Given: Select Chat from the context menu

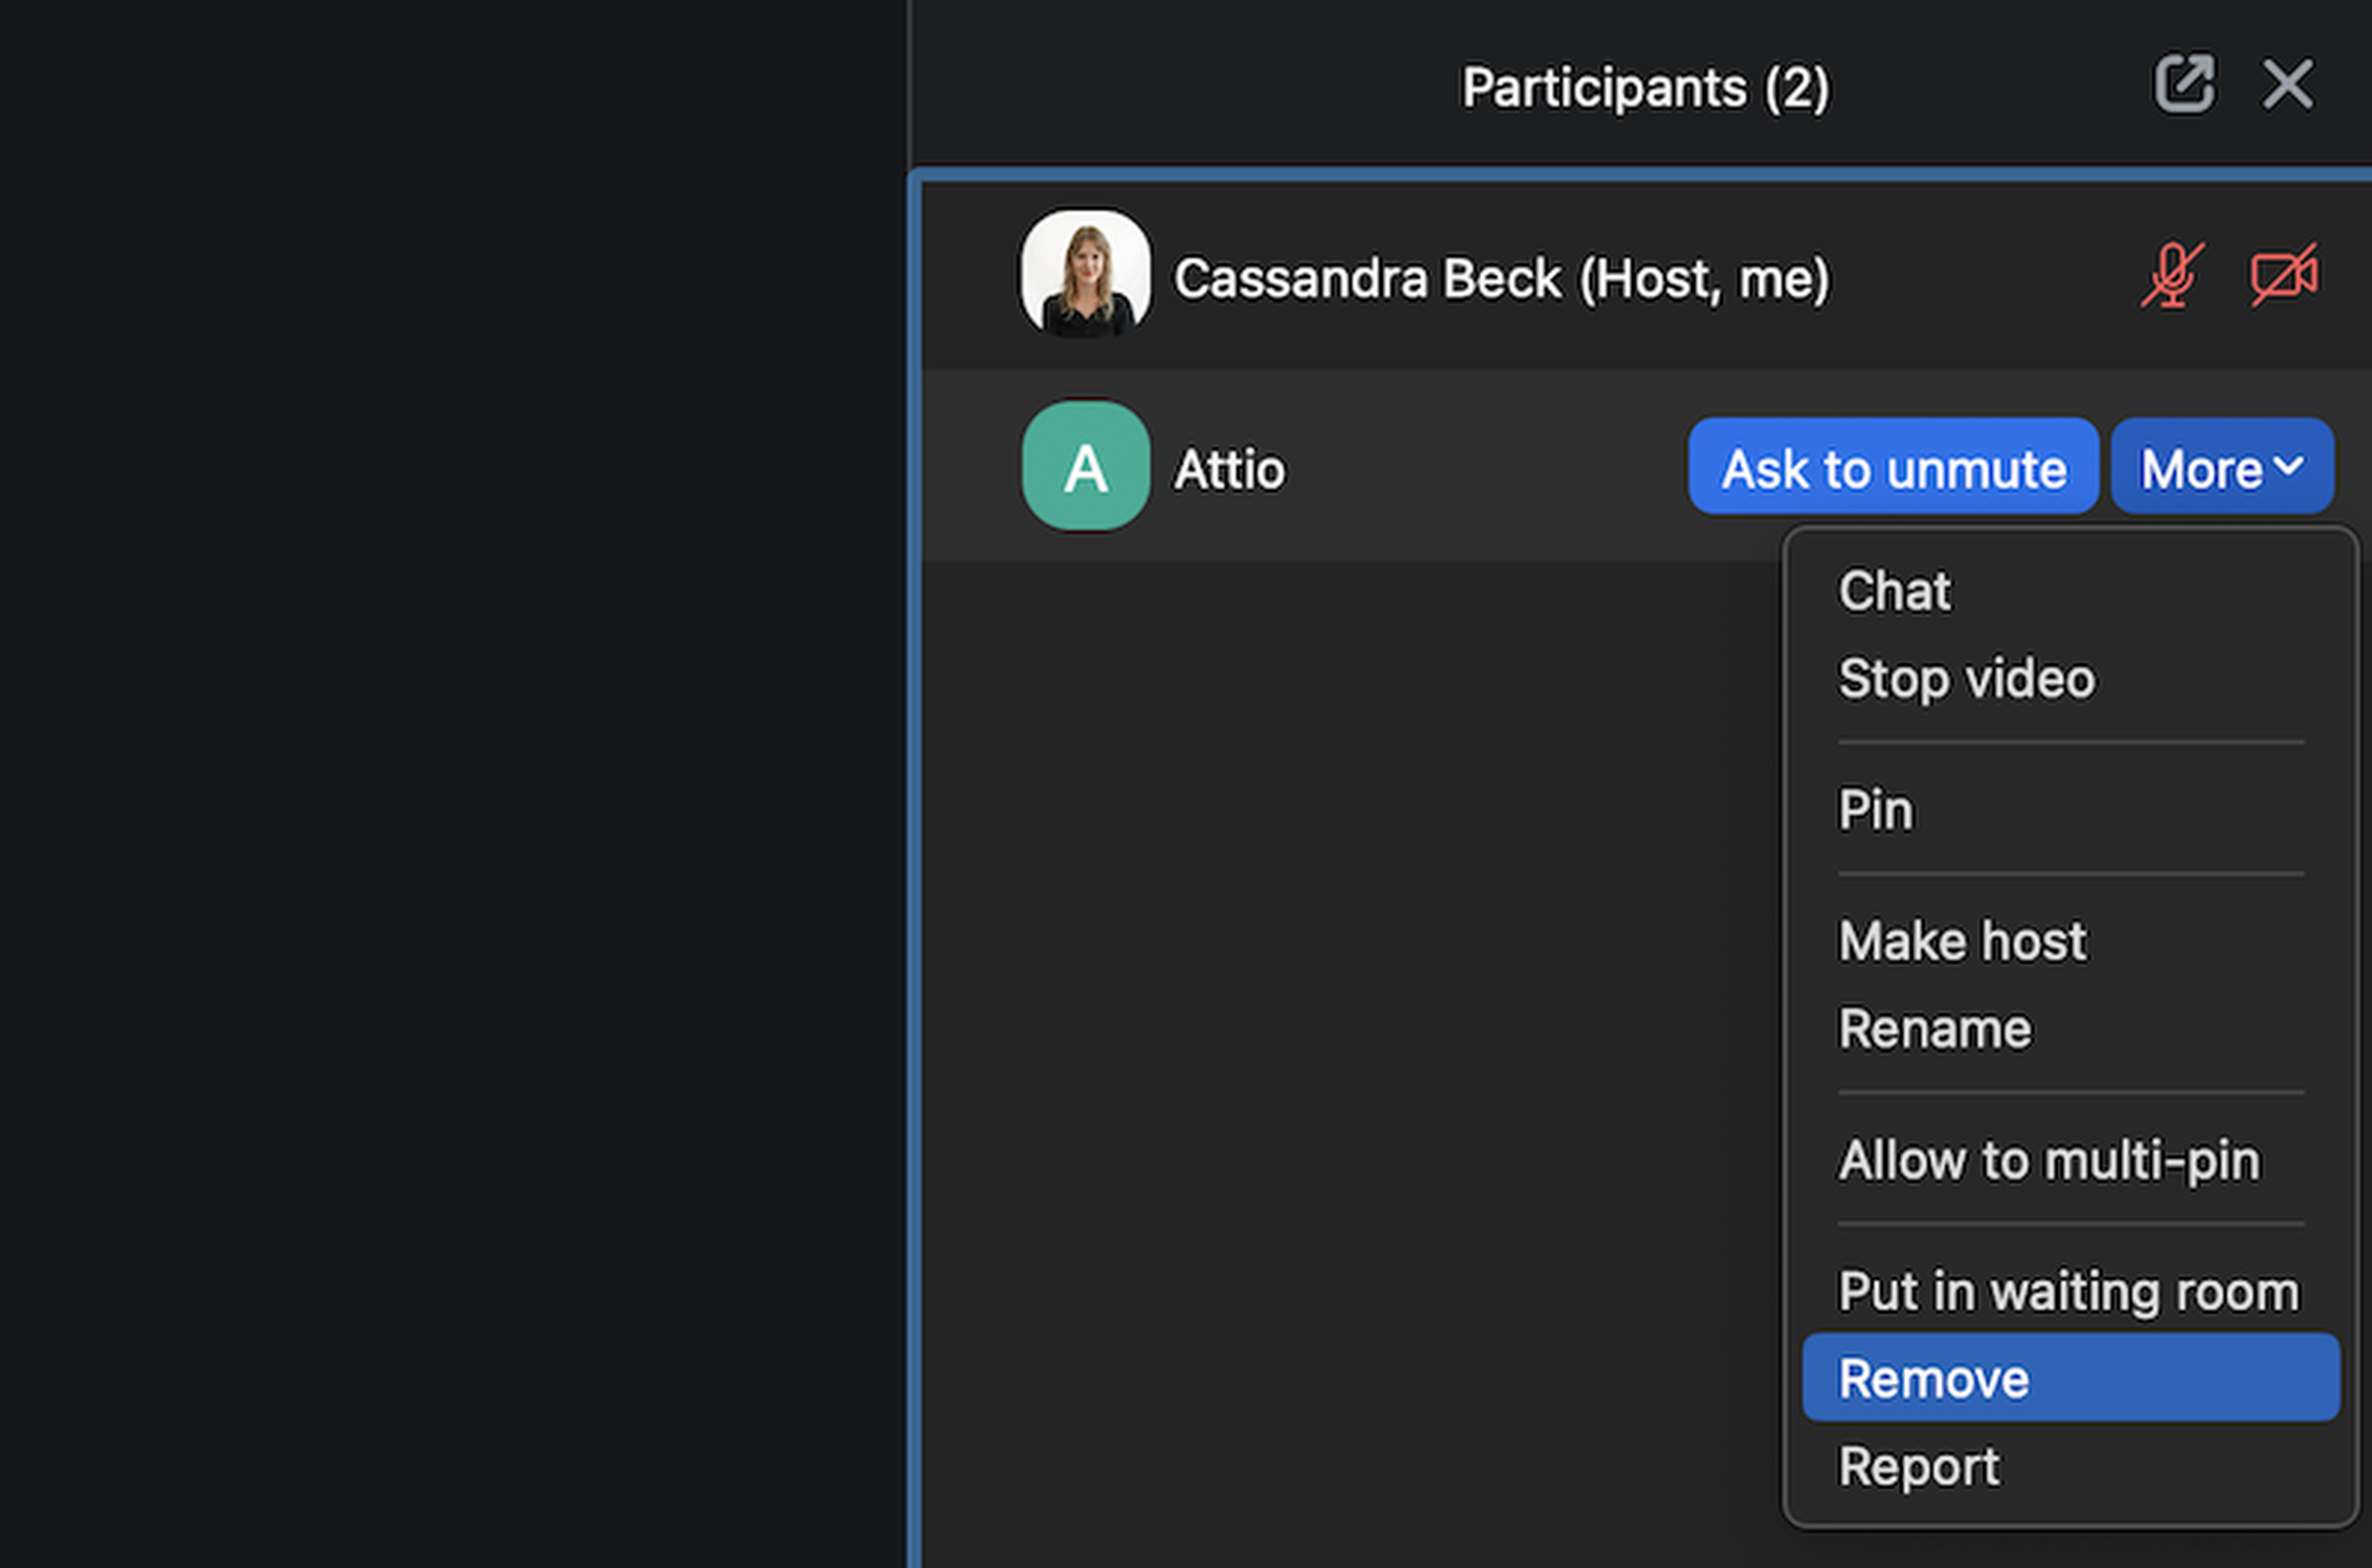Looking at the screenshot, I should tap(1894, 591).
